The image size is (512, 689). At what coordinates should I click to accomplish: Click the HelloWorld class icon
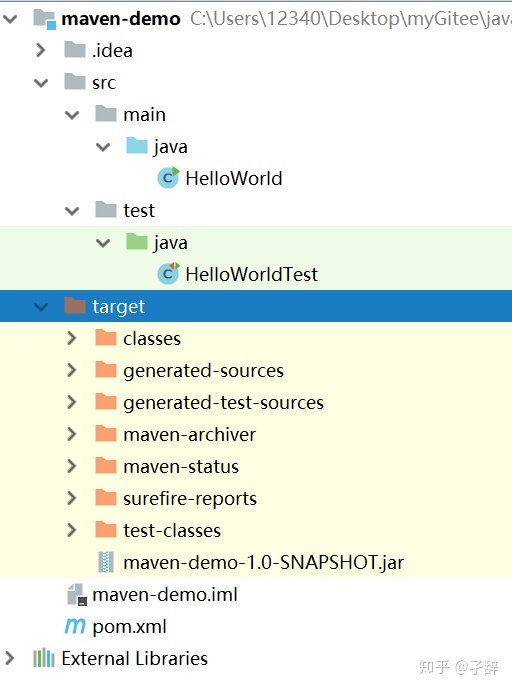(x=168, y=178)
